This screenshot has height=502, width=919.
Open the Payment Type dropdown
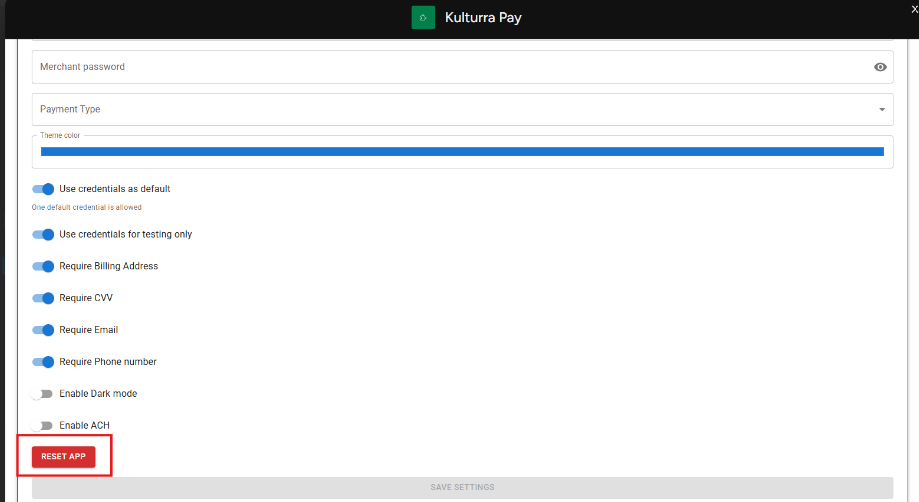tap(462, 109)
